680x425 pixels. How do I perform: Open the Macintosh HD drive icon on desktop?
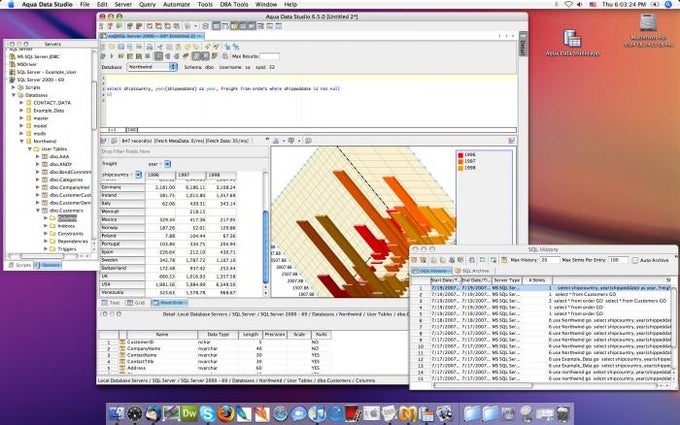(648, 23)
